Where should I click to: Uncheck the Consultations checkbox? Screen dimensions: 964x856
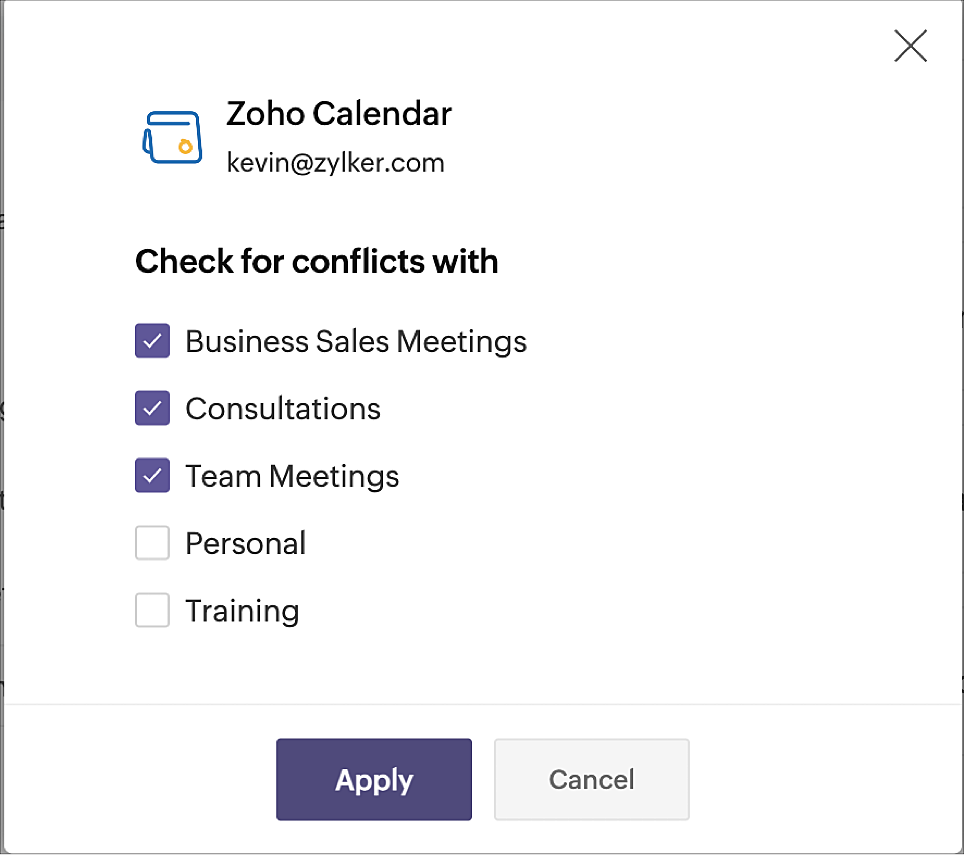pyautogui.click(x=152, y=408)
